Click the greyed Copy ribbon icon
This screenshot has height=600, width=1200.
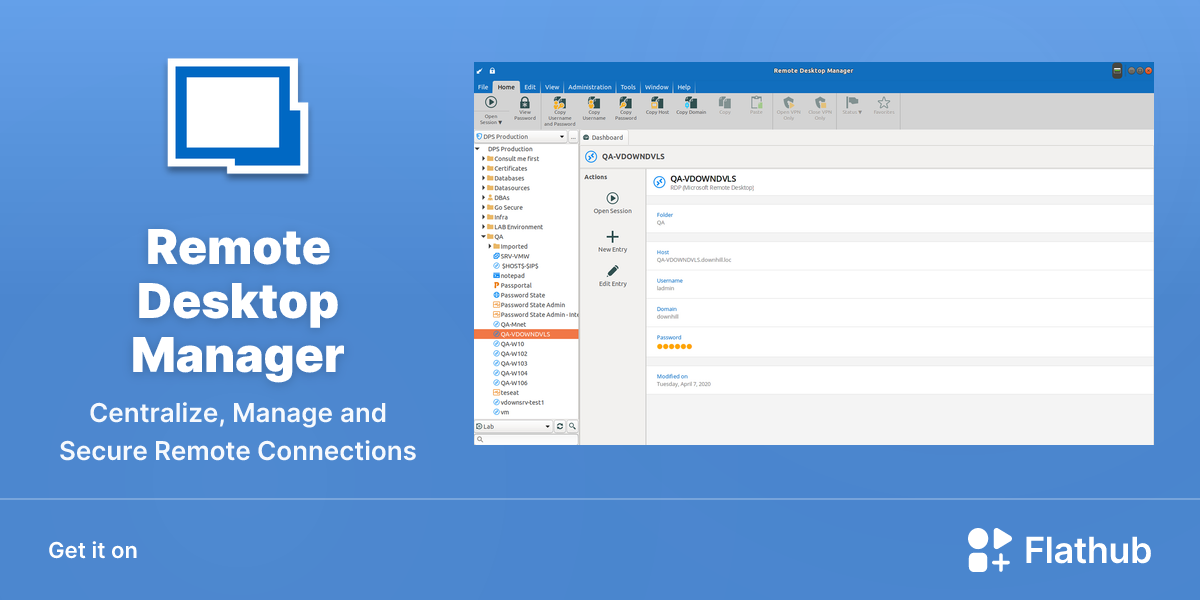[725, 102]
